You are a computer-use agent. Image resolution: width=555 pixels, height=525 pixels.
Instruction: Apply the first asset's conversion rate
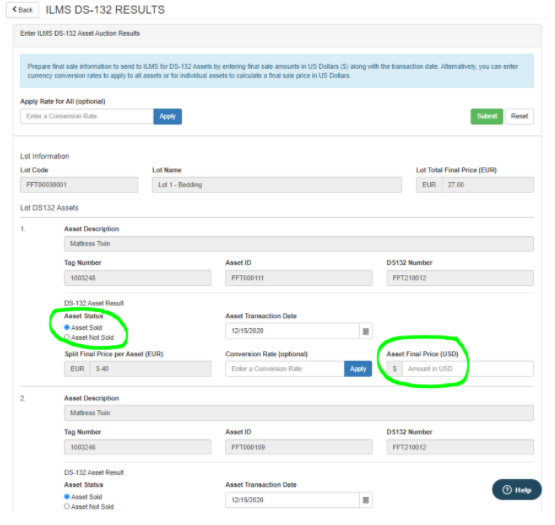coord(358,369)
